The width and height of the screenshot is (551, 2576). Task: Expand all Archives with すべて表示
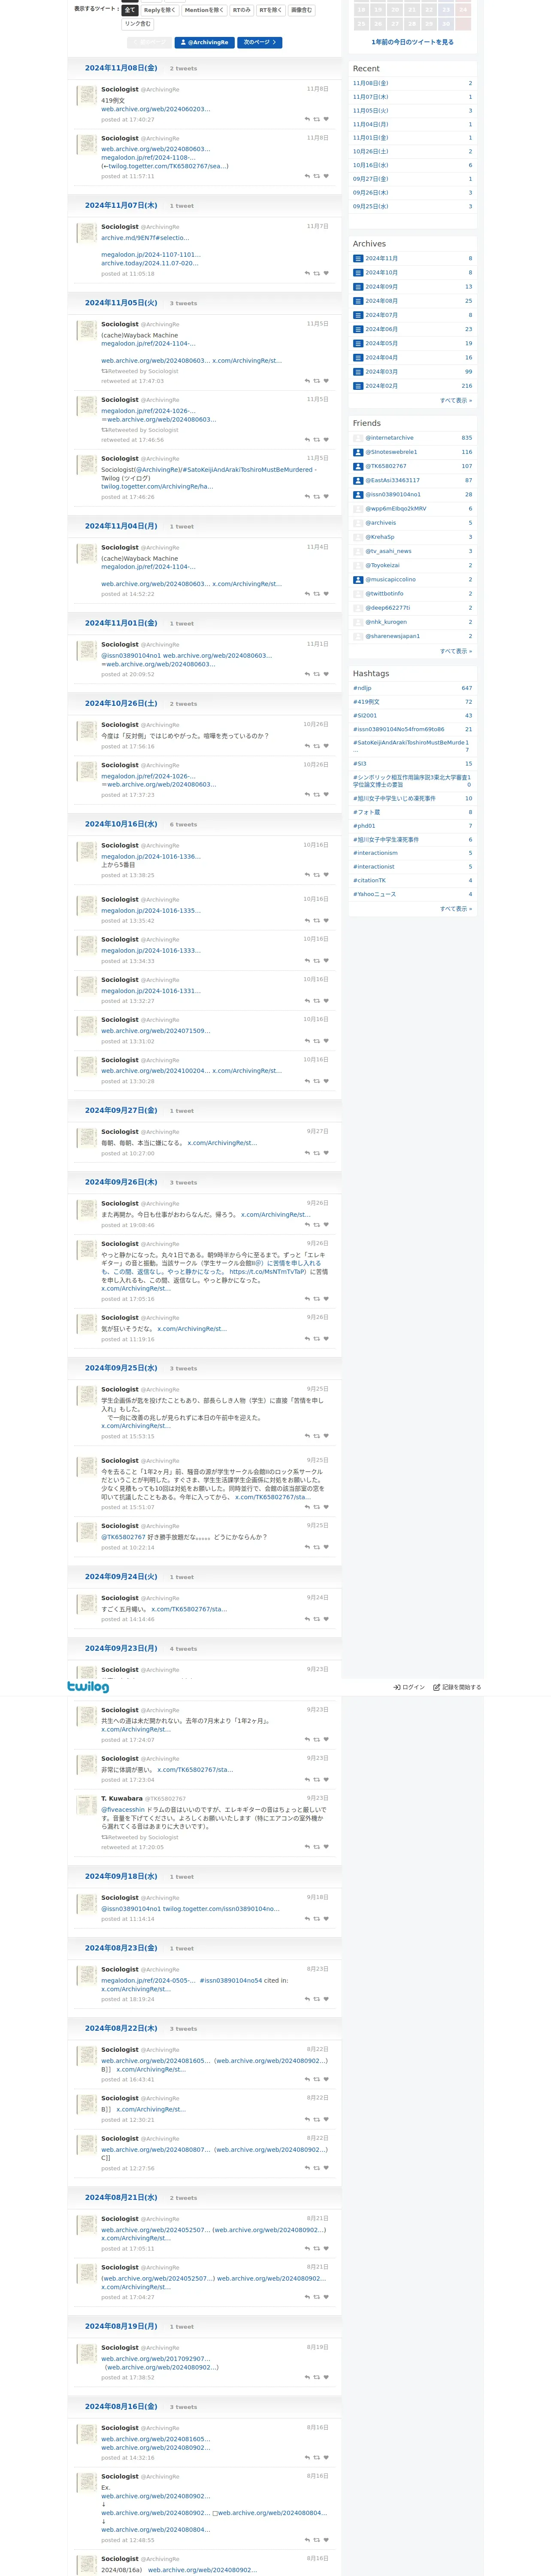click(x=456, y=400)
